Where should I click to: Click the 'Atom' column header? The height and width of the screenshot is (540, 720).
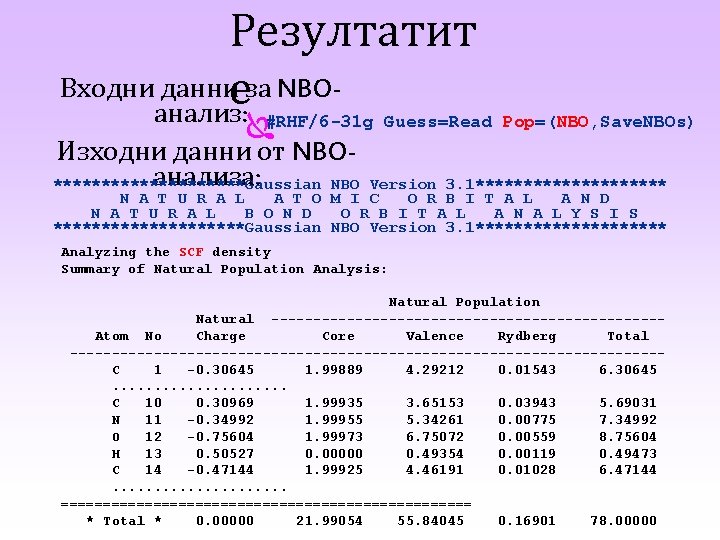112,336
